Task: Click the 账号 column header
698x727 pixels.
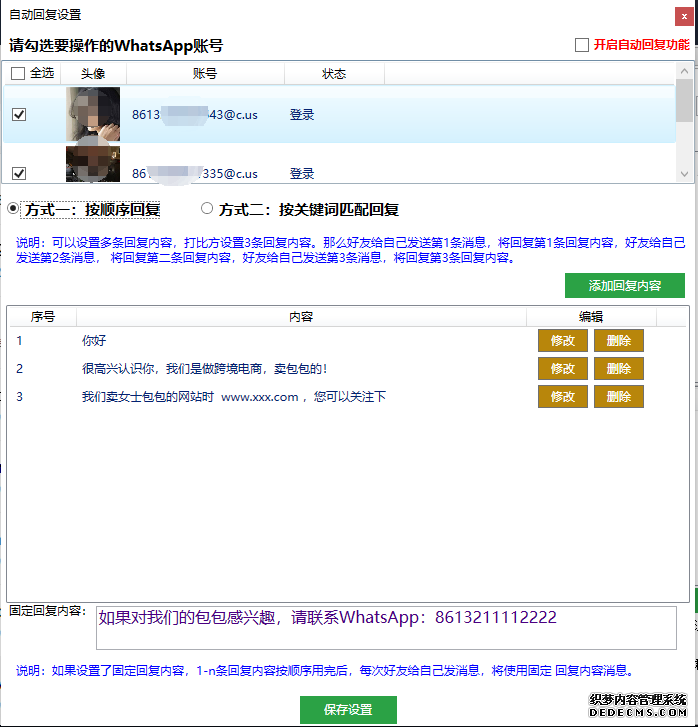Action: click(x=205, y=73)
